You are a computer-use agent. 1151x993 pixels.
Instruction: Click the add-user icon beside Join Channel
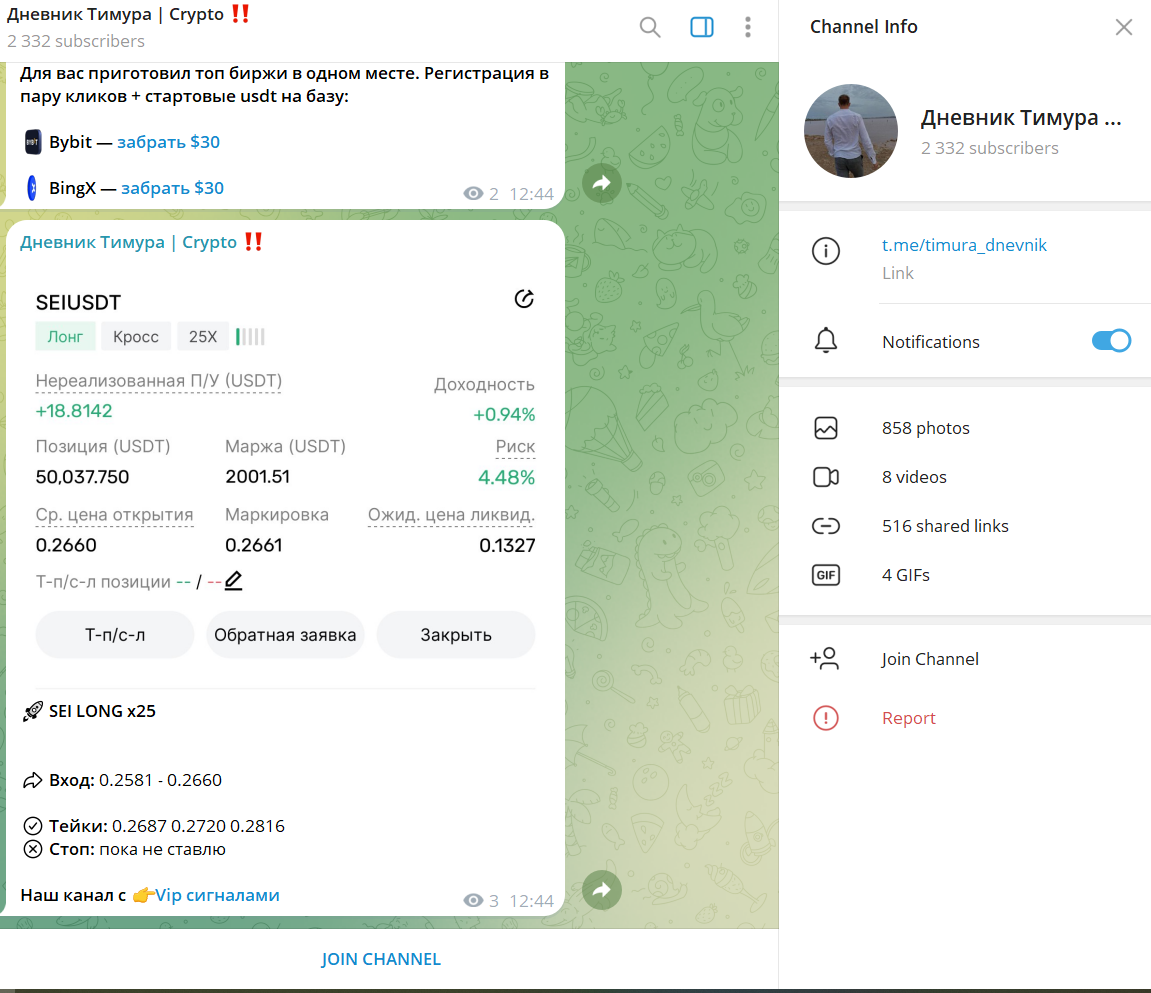pos(824,658)
